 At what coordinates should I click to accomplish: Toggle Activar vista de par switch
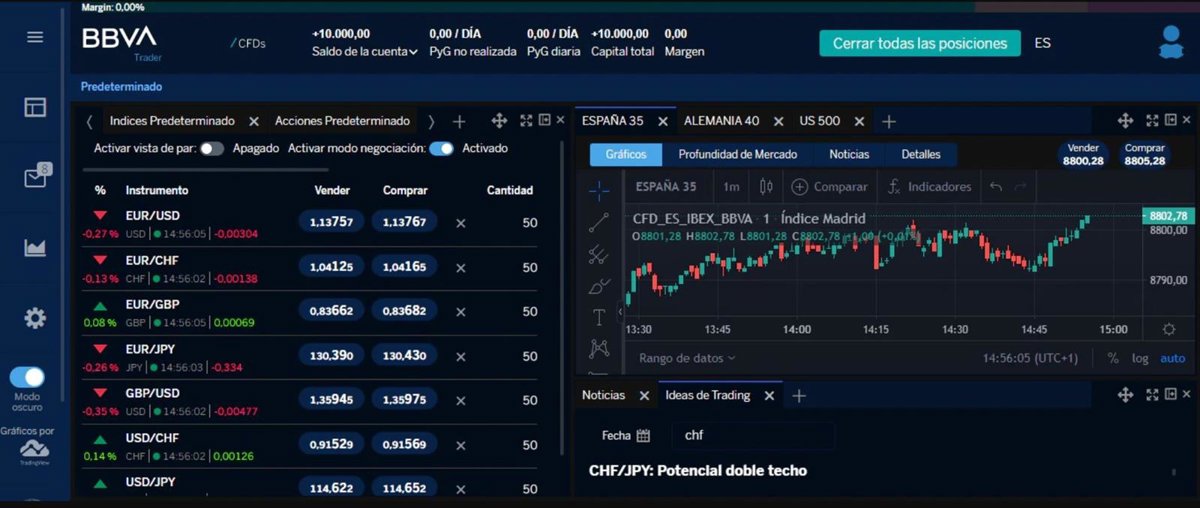coord(211,148)
